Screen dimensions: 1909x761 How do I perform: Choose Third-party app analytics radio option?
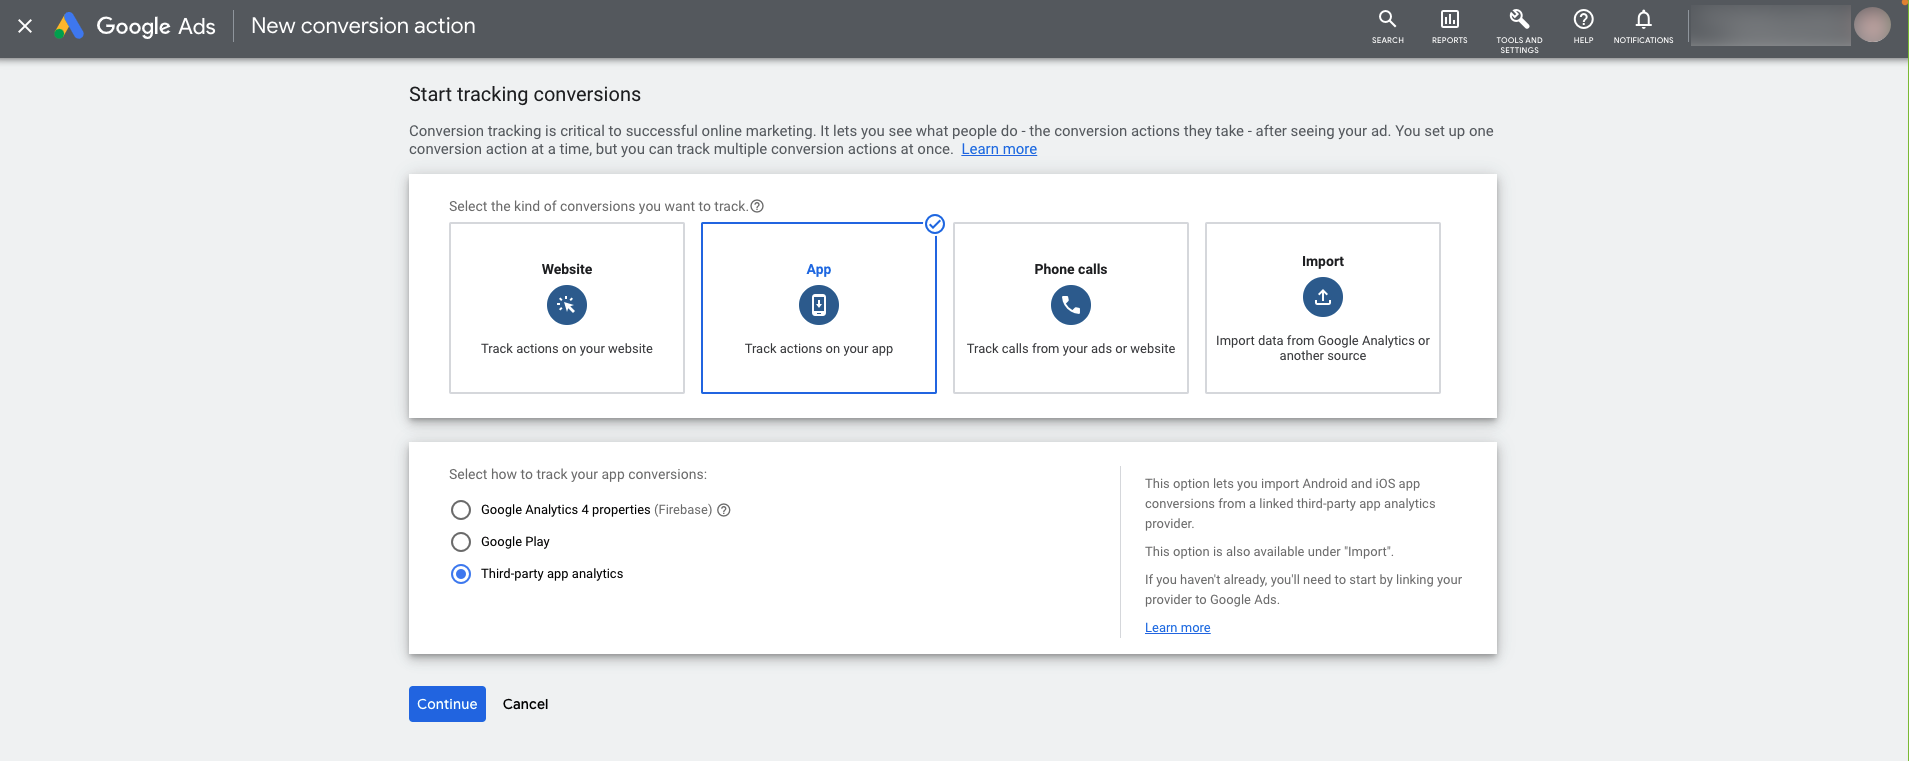[461, 574]
